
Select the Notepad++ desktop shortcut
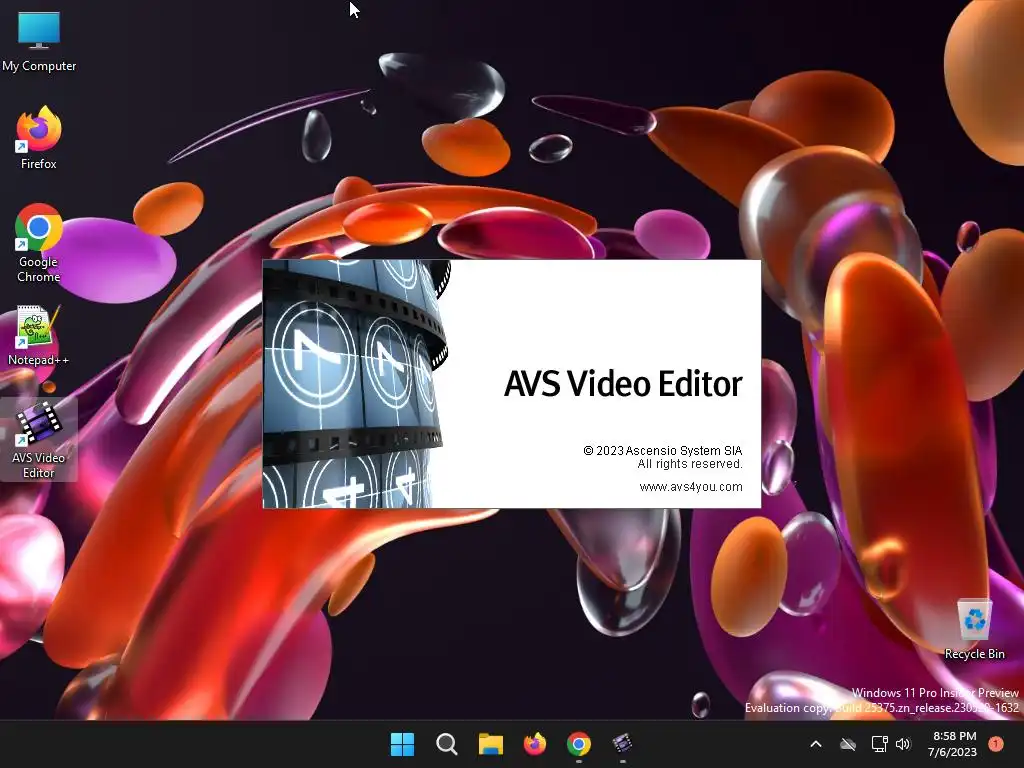point(39,336)
